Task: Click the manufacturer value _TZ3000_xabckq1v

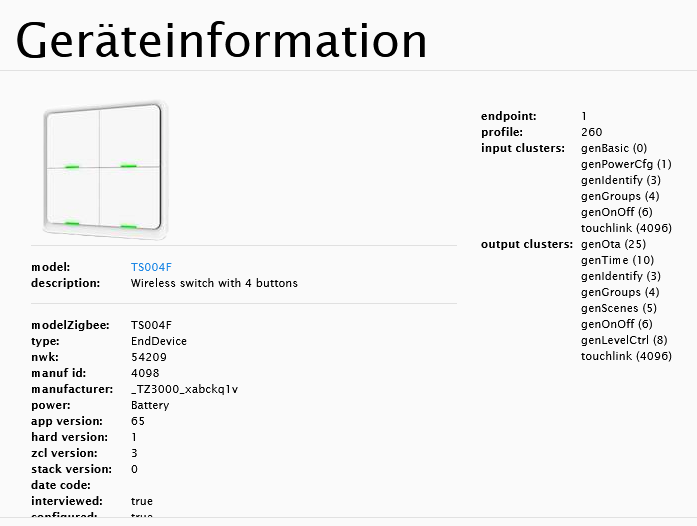Action: point(184,389)
